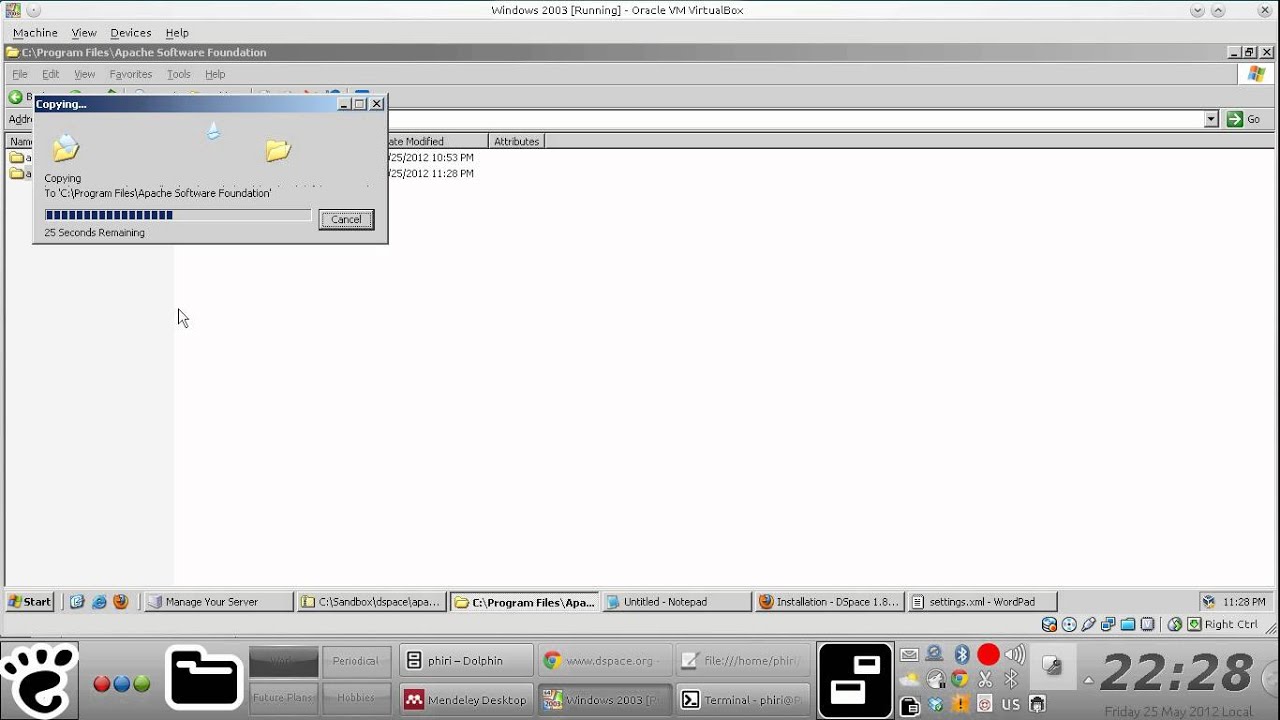
Task: Open the Windows Start menu
Action: tap(30, 602)
